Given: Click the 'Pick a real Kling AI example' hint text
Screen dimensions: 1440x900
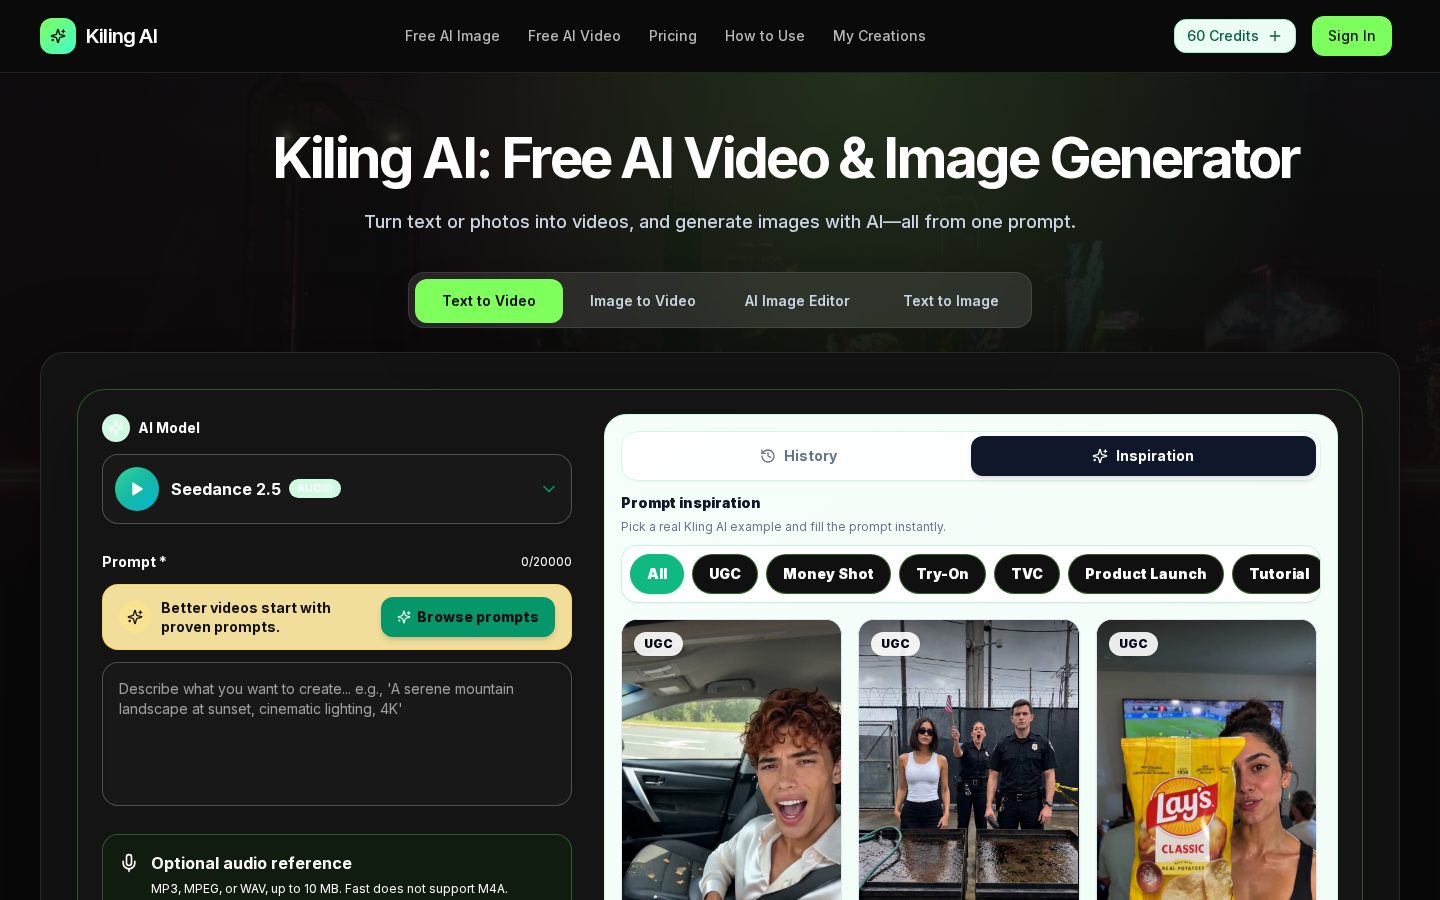Looking at the screenshot, I should click(x=783, y=527).
